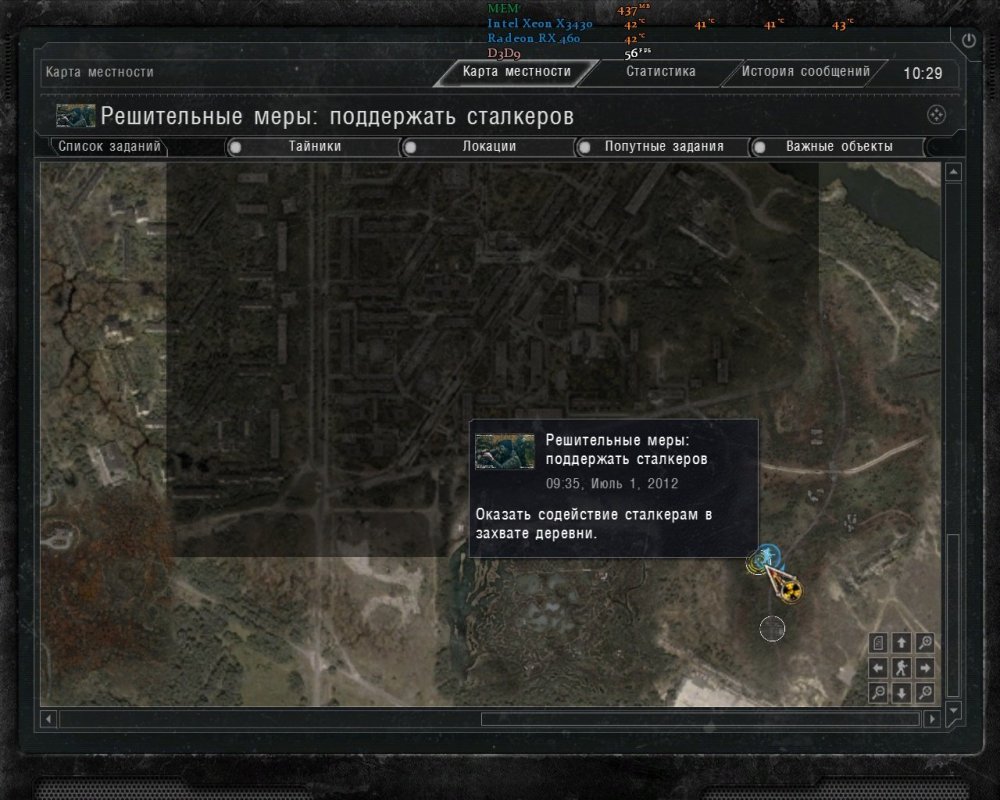The height and width of the screenshot is (800, 1000).
Task: Open the Список заданий task list
Action: [109, 147]
